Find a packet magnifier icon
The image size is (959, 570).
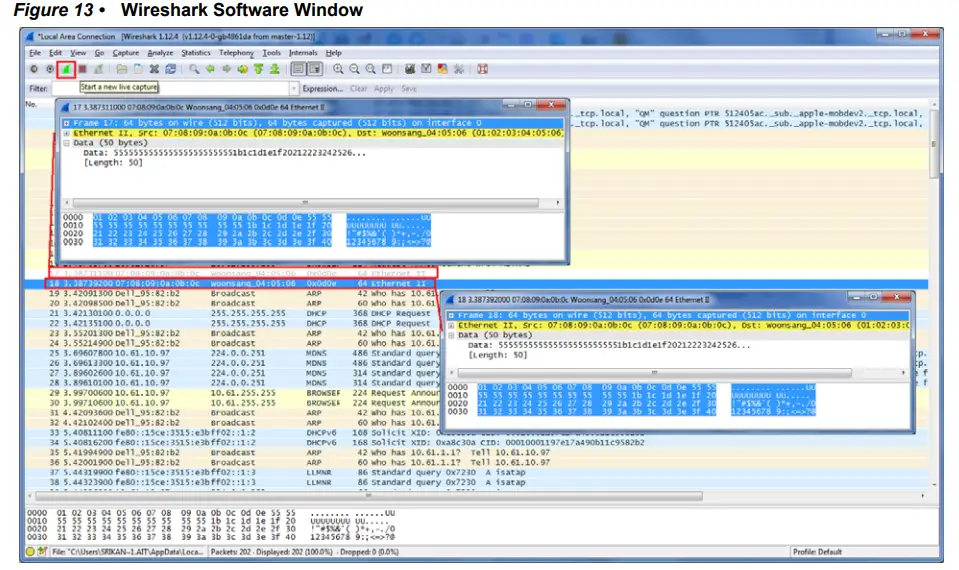(194, 69)
